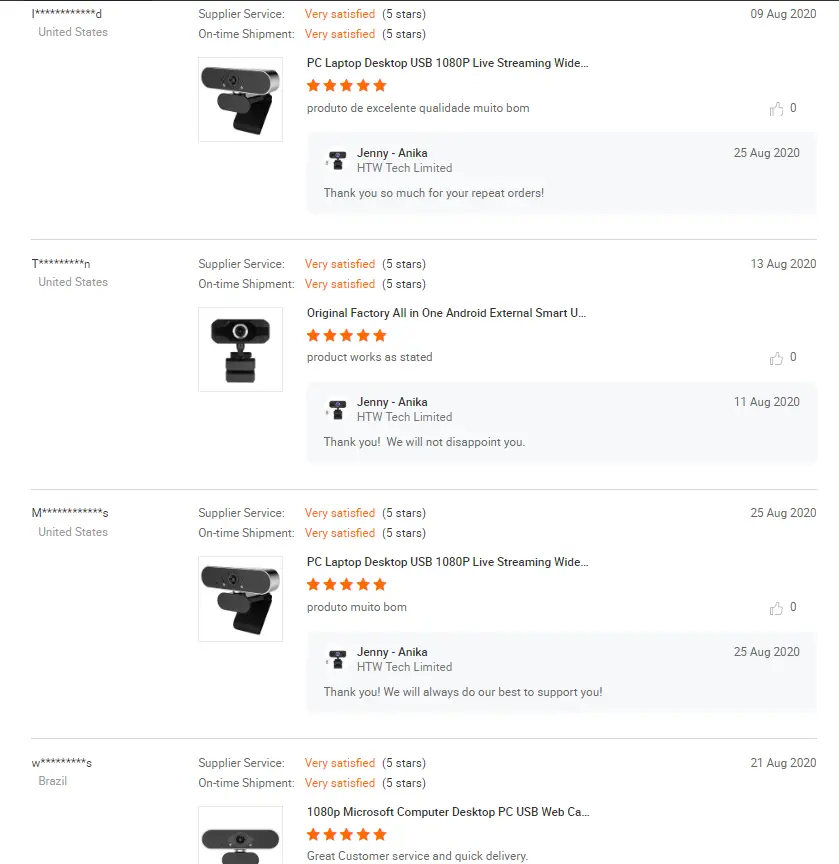Open first PC Laptop Desktop USB 1080P product title
The image size is (839, 864).
tap(447, 63)
